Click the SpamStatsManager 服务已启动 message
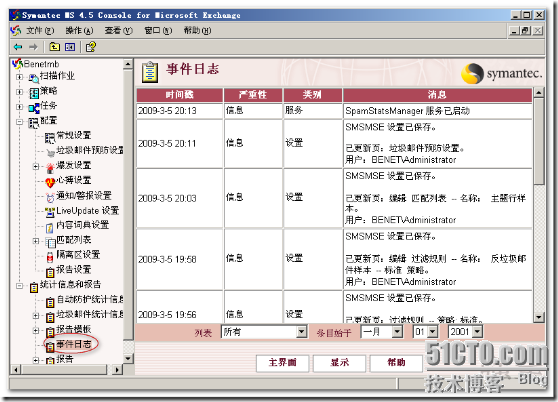The image size is (558, 402). point(407,111)
